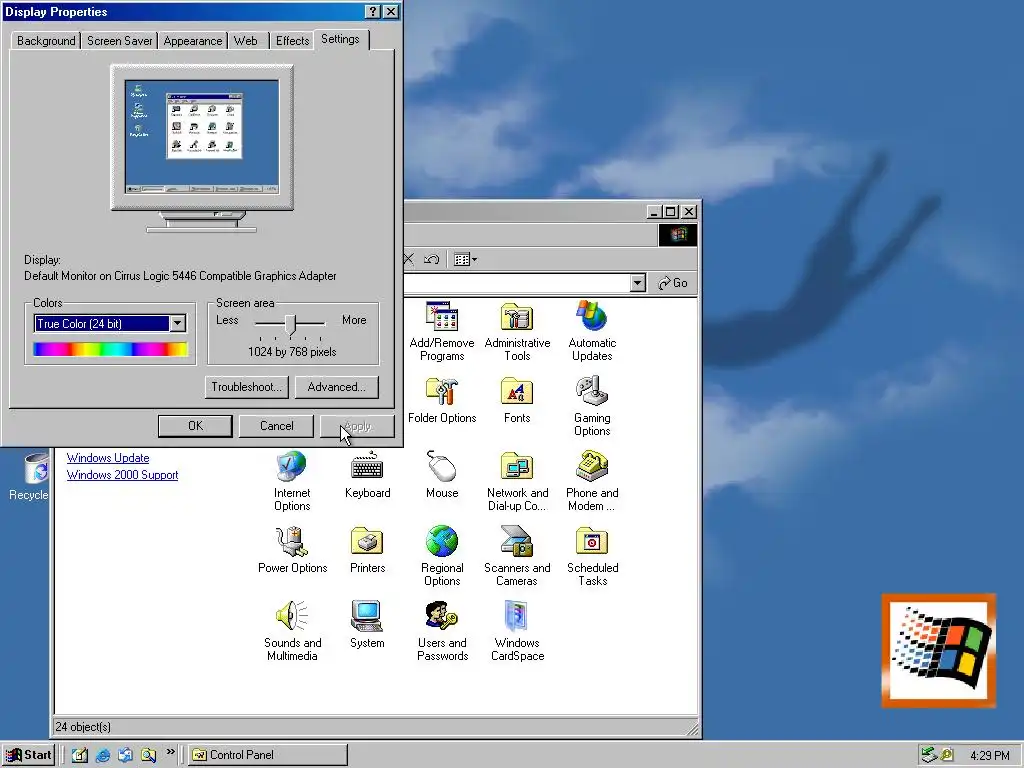This screenshot has height=768, width=1024.
Task: Click the Cancel button in Display Properties
Action: tap(277, 426)
